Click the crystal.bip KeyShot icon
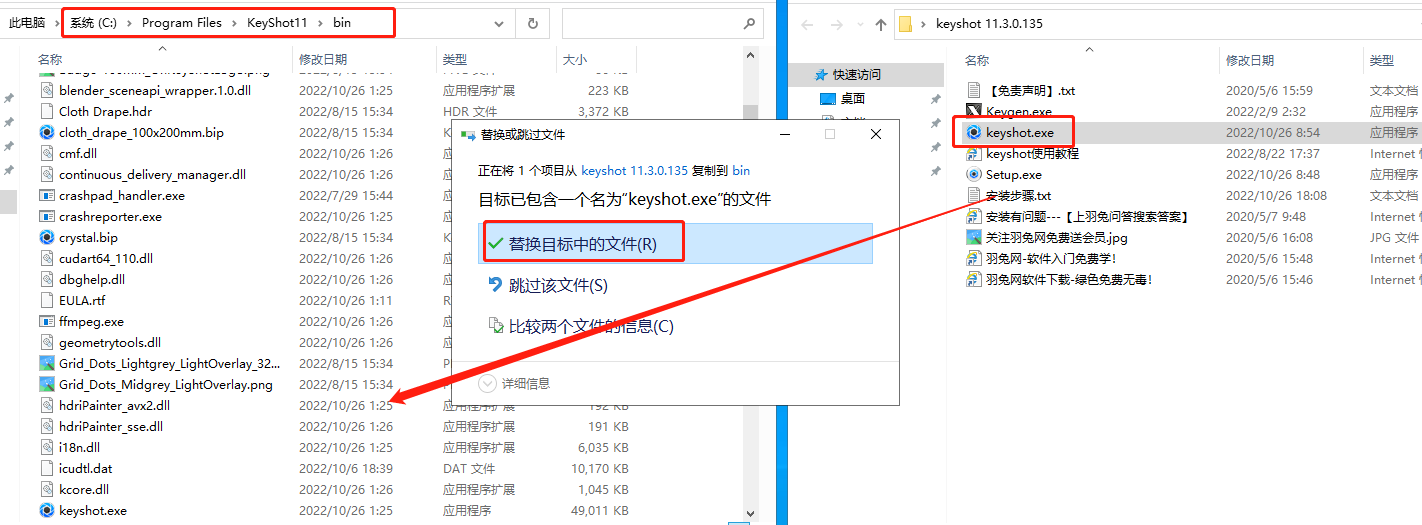1422x525 pixels. click(x=46, y=237)
